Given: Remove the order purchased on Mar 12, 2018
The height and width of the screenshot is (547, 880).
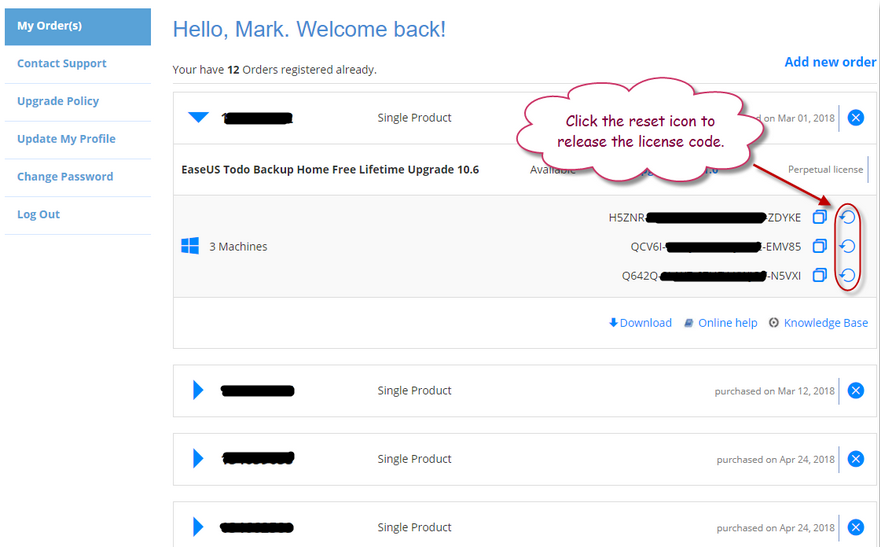Looking at the screenshot, I should (855, 390).
